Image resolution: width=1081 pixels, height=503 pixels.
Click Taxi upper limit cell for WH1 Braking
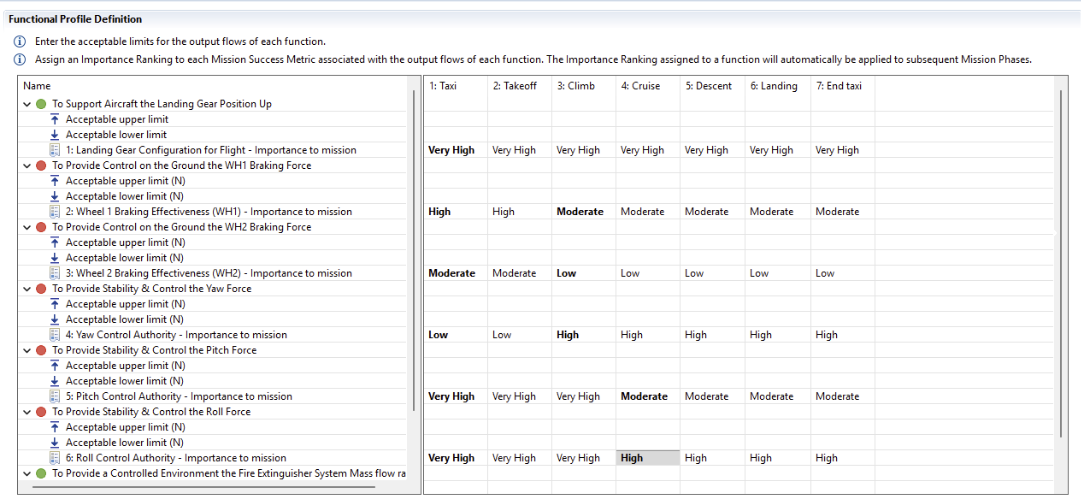(455, 181)
